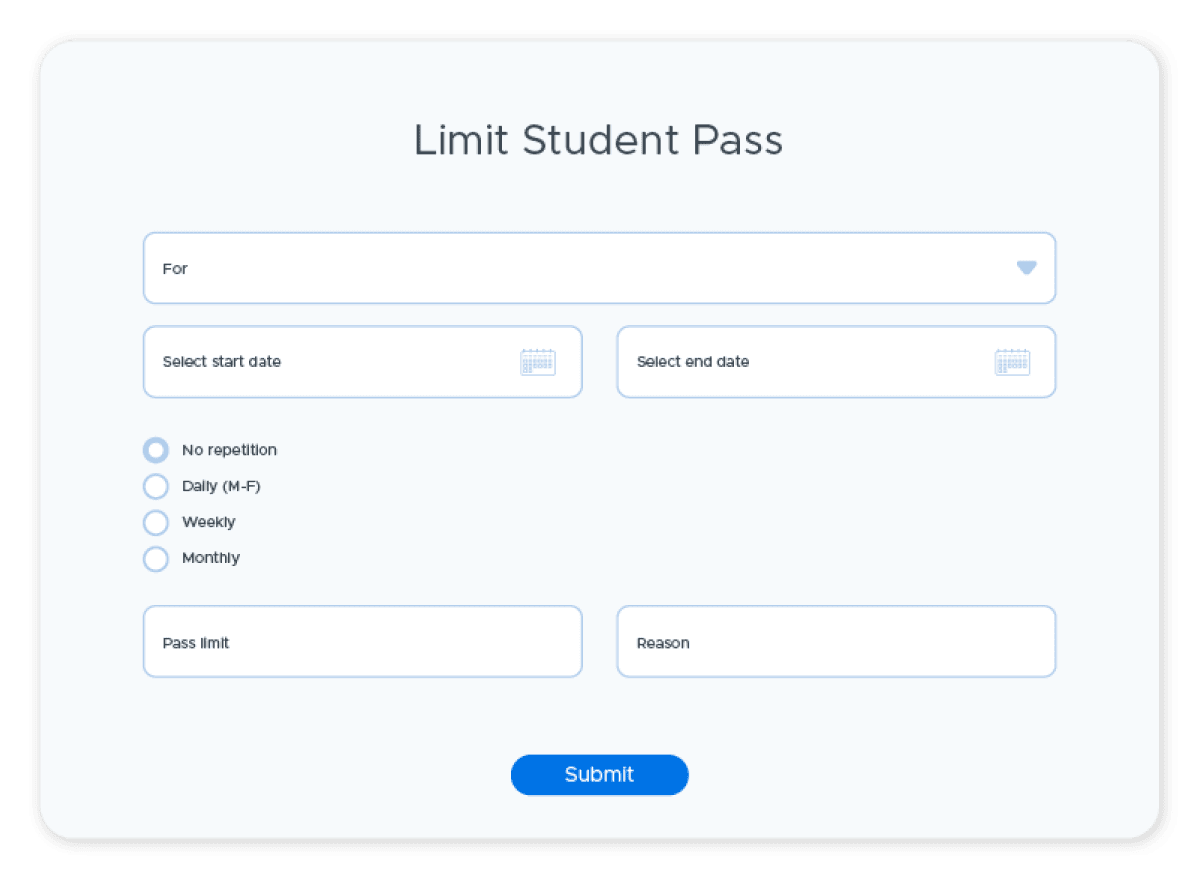Choose the Daily (M-F) radio button
Image resolution: width=1199 pixels, height=879 pixels.
click(x=156, y=486)
